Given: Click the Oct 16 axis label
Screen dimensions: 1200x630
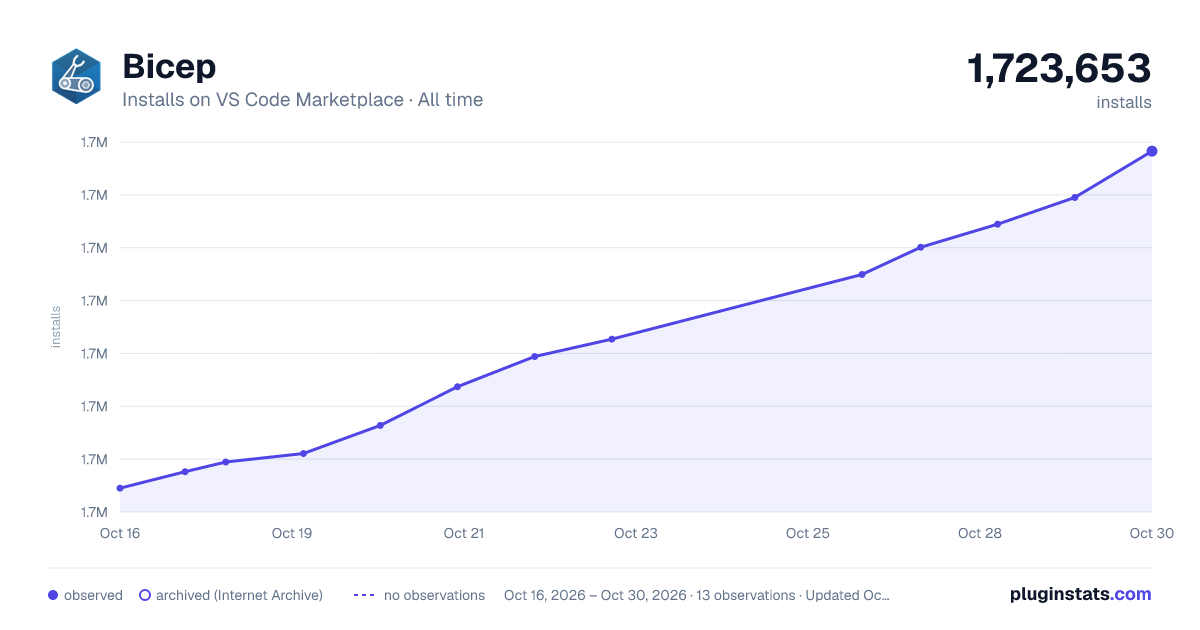Looking at the screenshot, I should coord(120,533).
